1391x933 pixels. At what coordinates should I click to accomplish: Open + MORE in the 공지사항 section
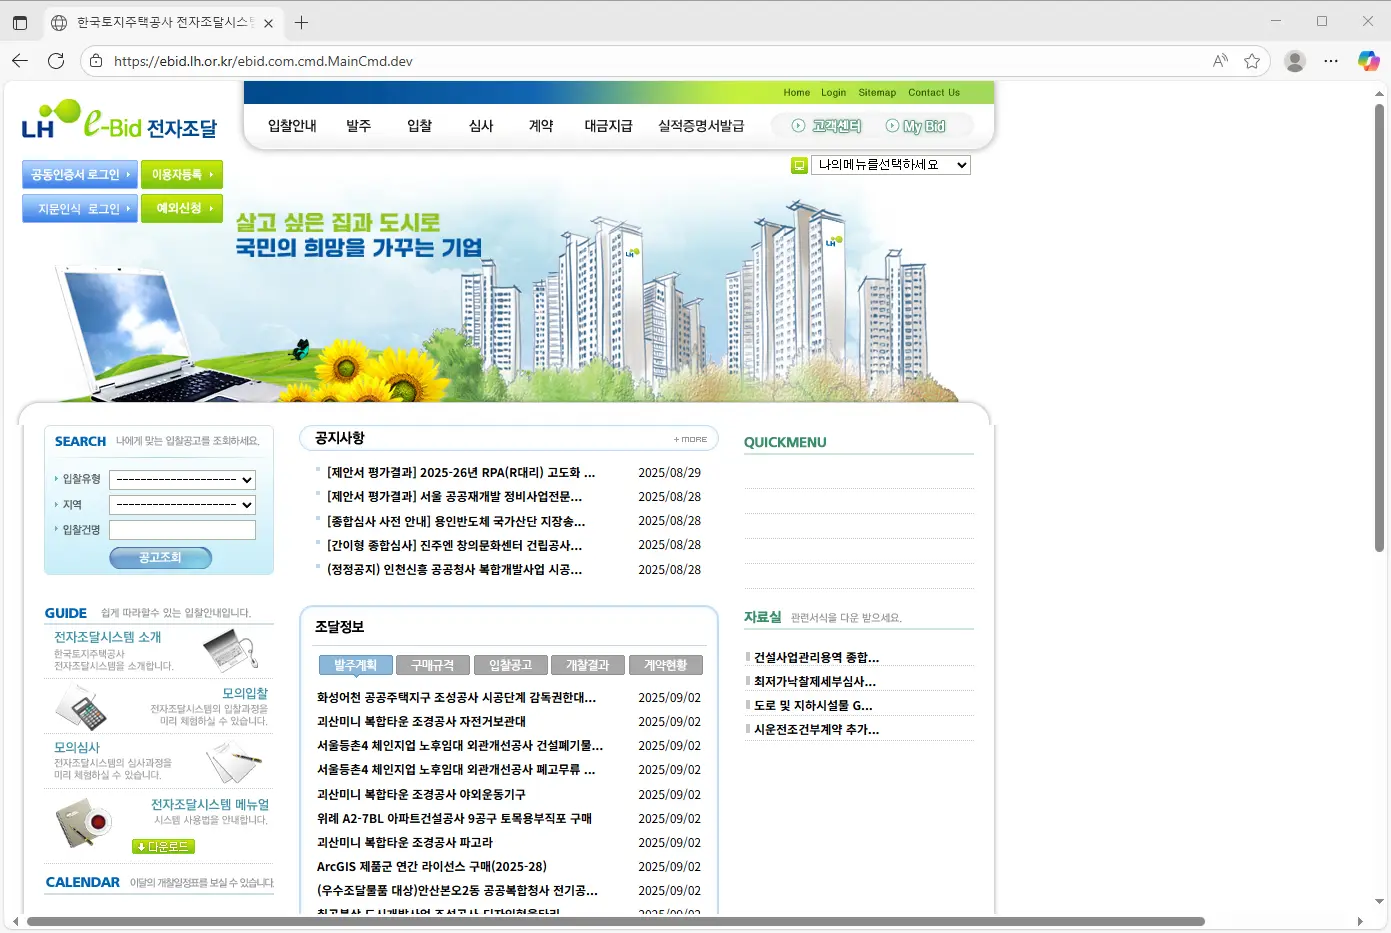[x=690, y=439]
